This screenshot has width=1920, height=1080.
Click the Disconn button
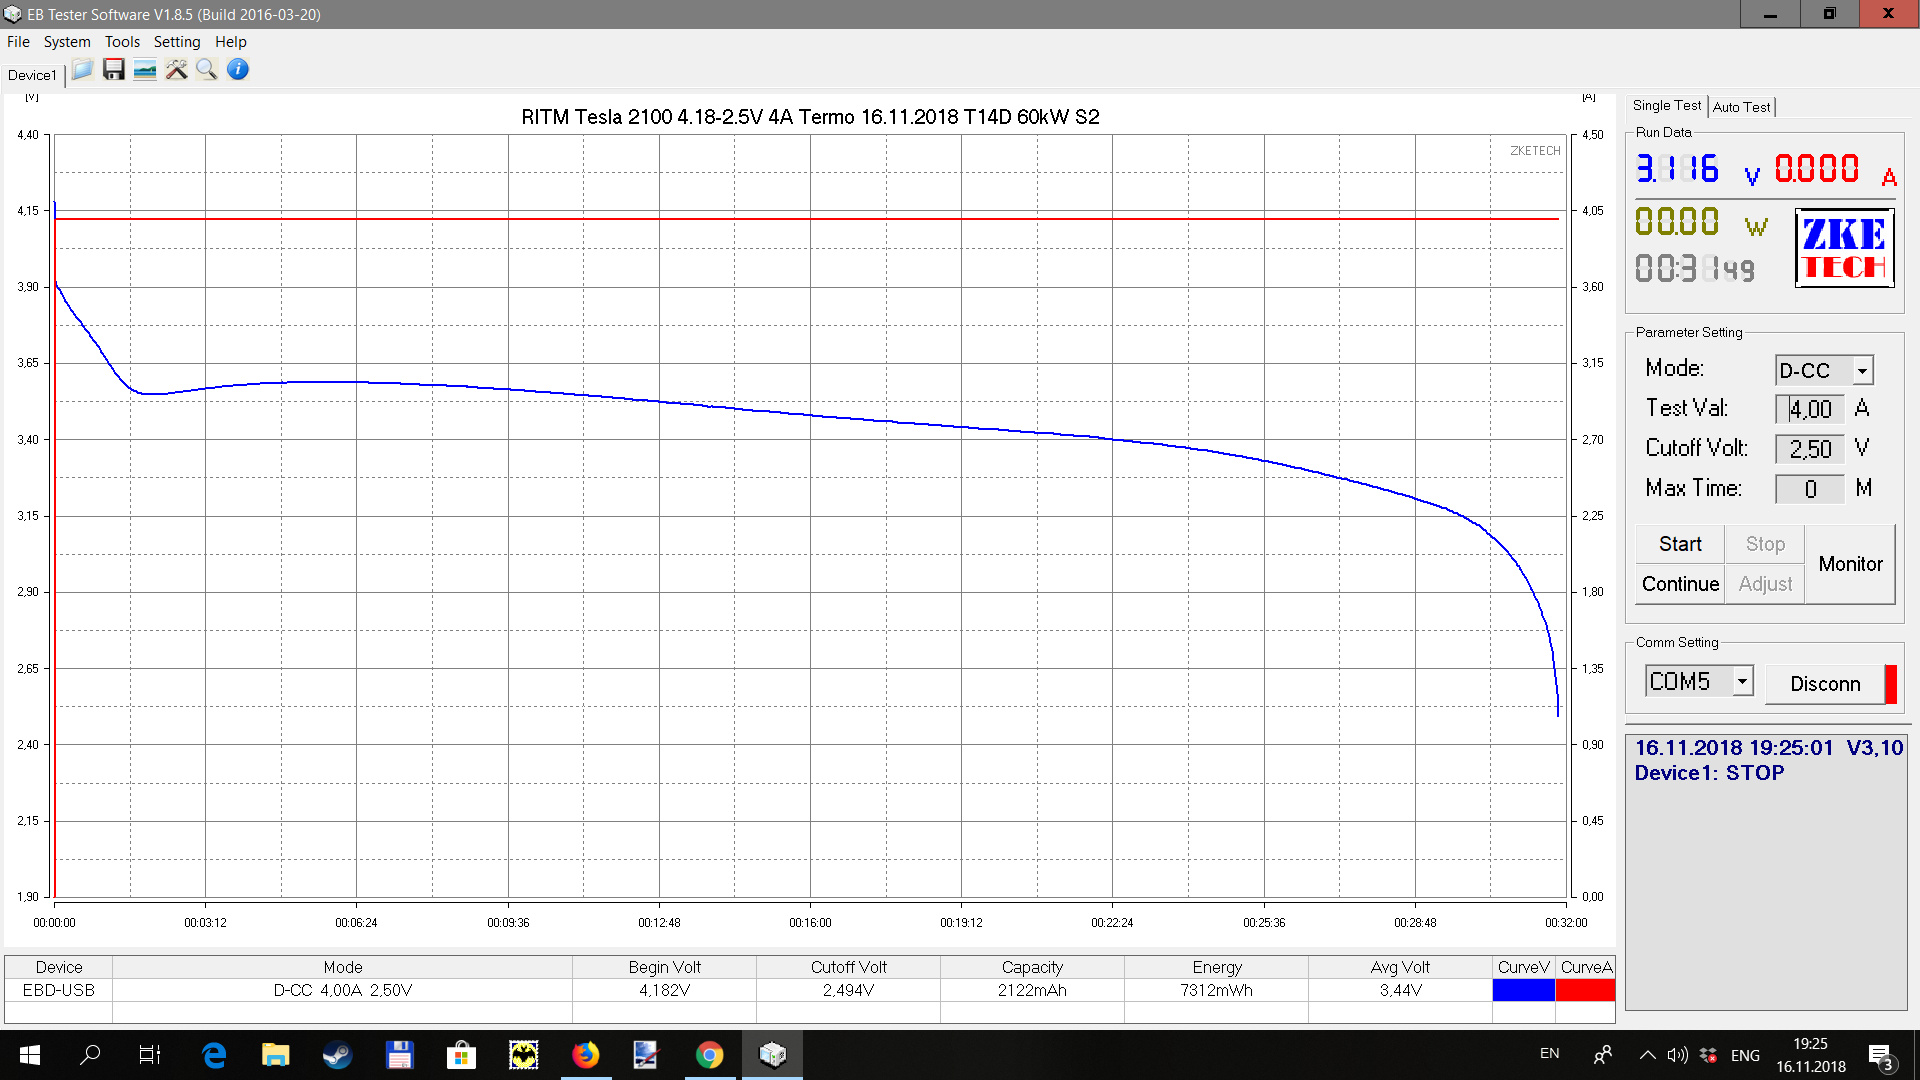click(1825, 684)
